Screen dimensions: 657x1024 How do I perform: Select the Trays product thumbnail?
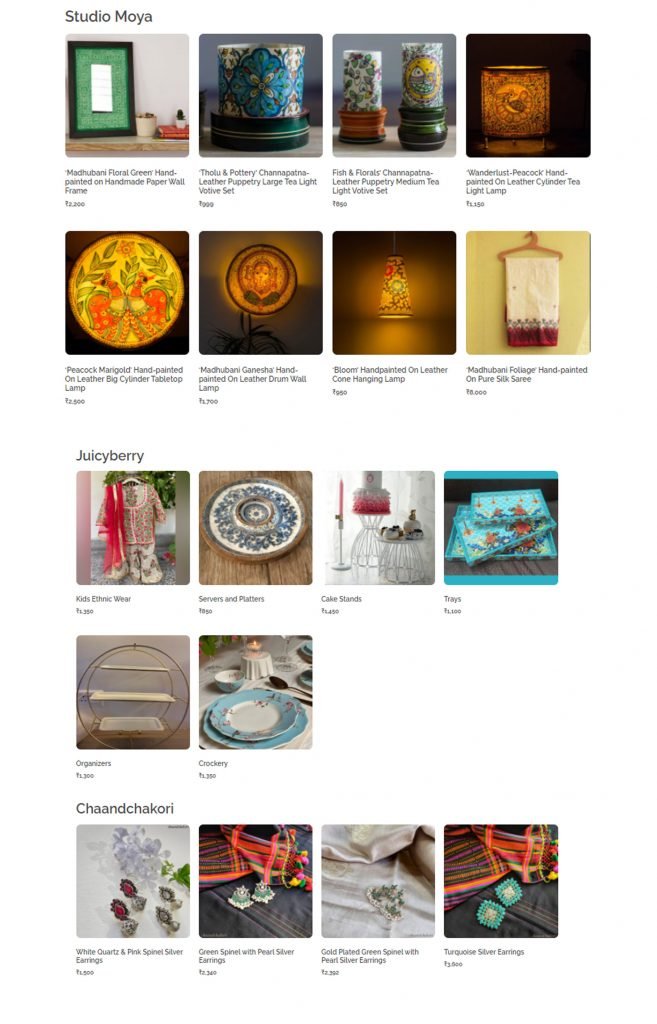(x=501, y=528)
